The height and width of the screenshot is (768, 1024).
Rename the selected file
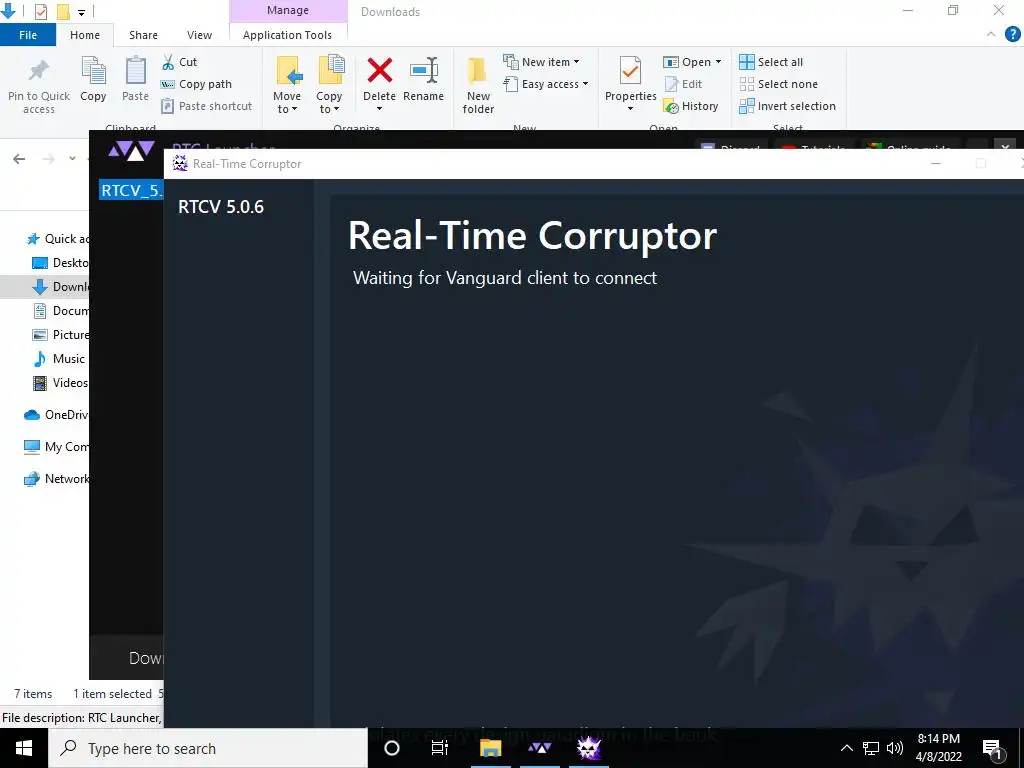pos(423,80)
